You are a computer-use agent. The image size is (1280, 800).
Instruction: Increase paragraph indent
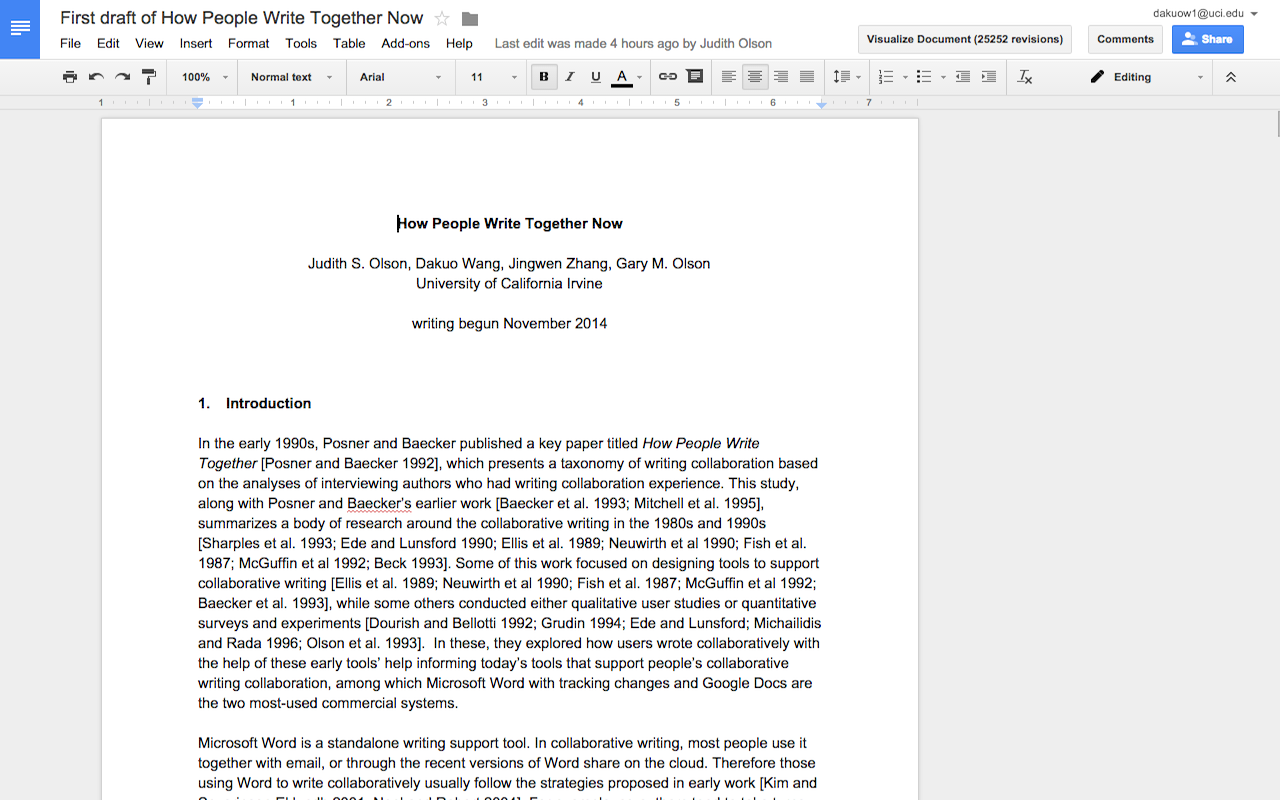tap(989, 77)
